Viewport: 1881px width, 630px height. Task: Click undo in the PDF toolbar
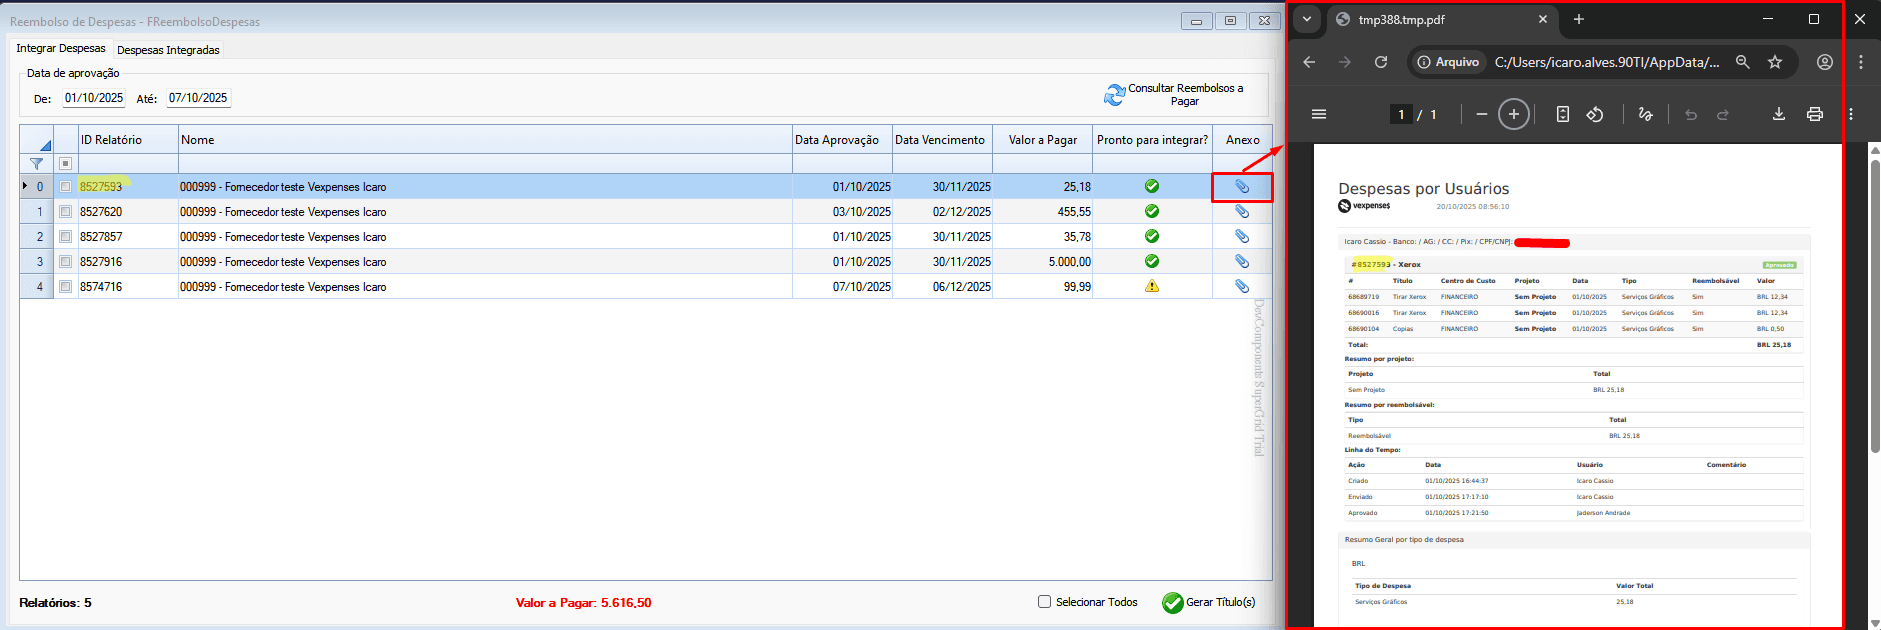pos(1691,114)
